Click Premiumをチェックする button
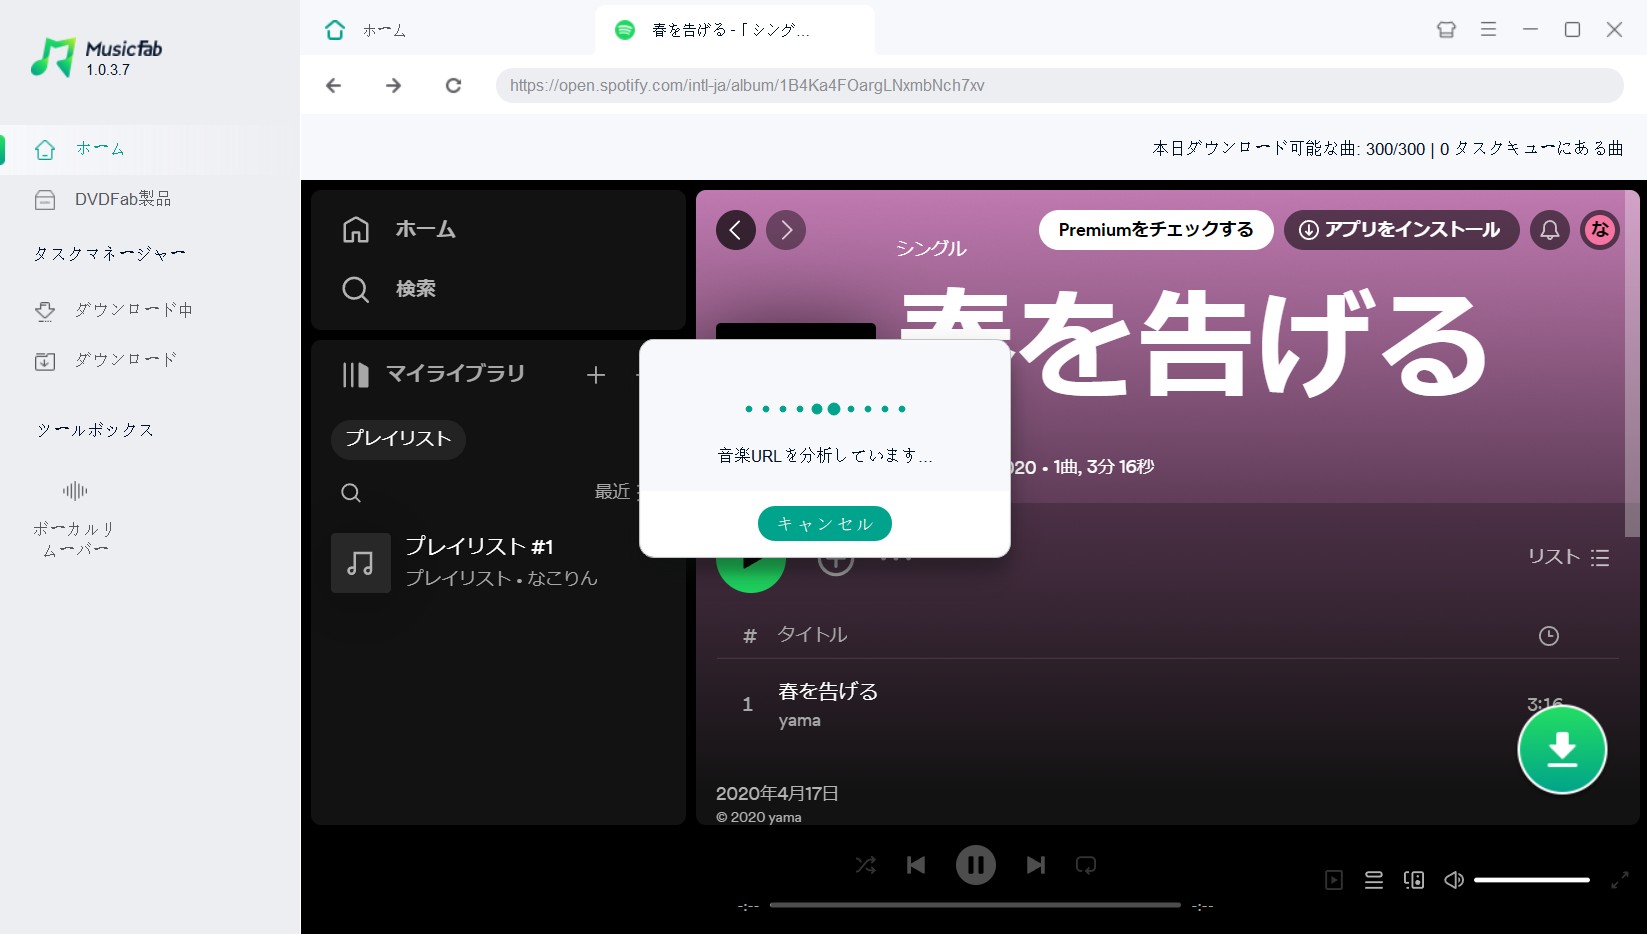Viewport: 1647px width, 934px height. pos(1156,230)
